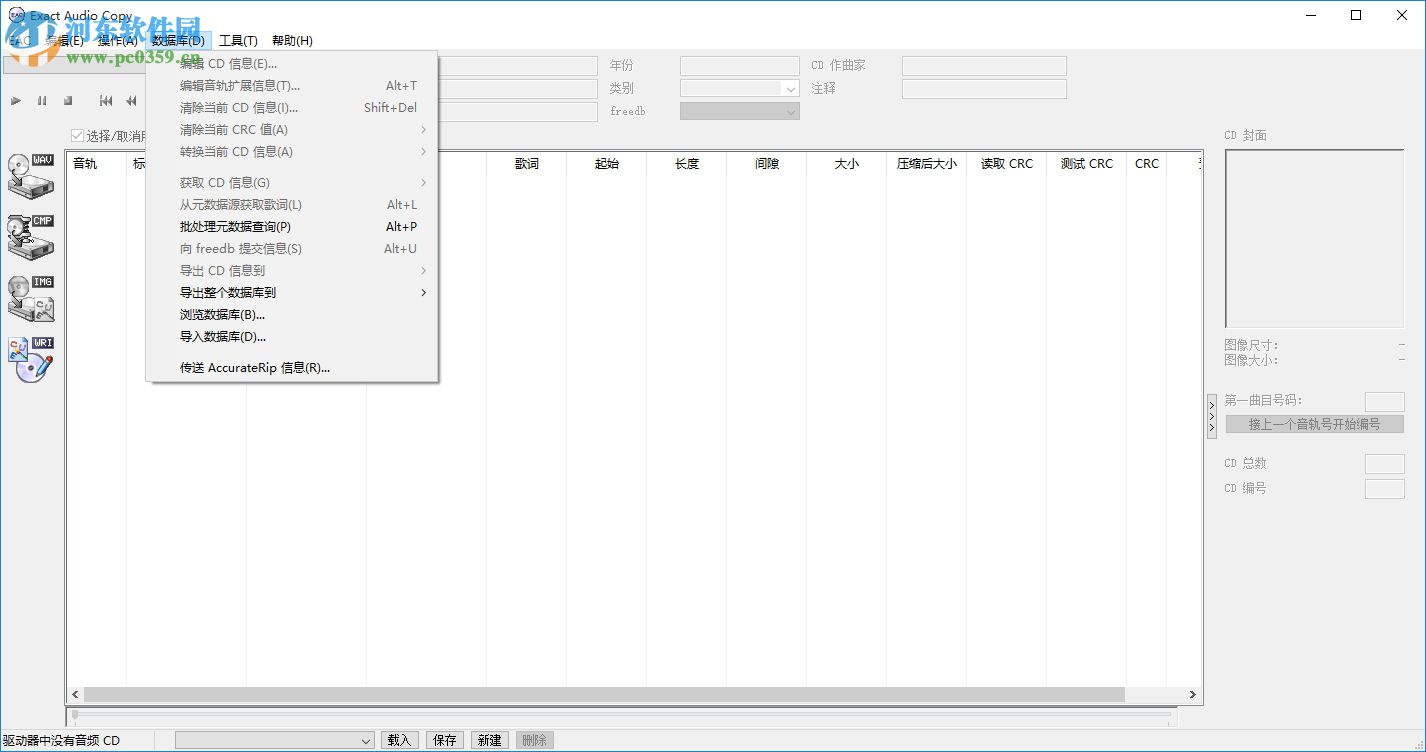Image resolution: width=1426 pixels, height=752 pixels.
Task: Click the Play icon in playback toolbar
Action: pos(16,100)
